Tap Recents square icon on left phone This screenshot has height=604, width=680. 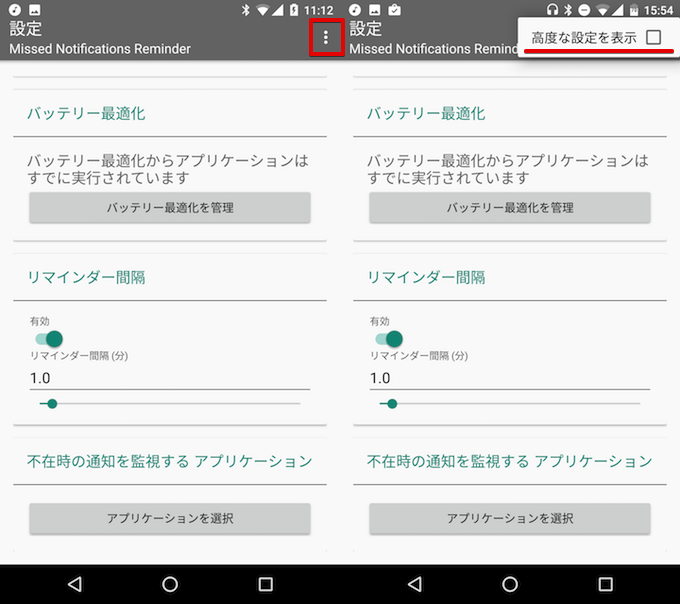(x=265, y=584)
